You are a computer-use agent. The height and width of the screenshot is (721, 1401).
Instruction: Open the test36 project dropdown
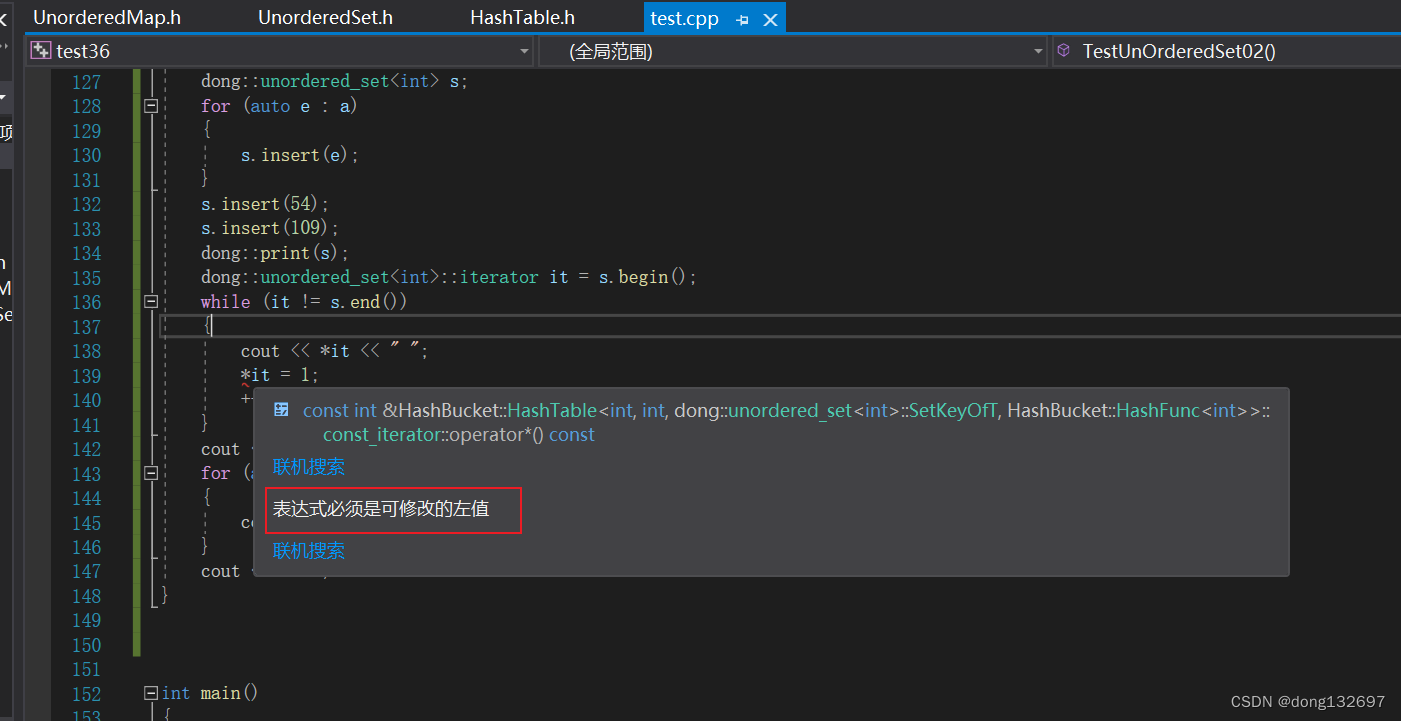(x=525, y=51)
